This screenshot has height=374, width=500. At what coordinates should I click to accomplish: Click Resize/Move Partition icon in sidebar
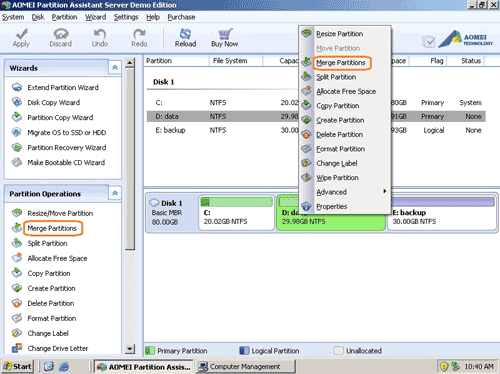[17, 213]
